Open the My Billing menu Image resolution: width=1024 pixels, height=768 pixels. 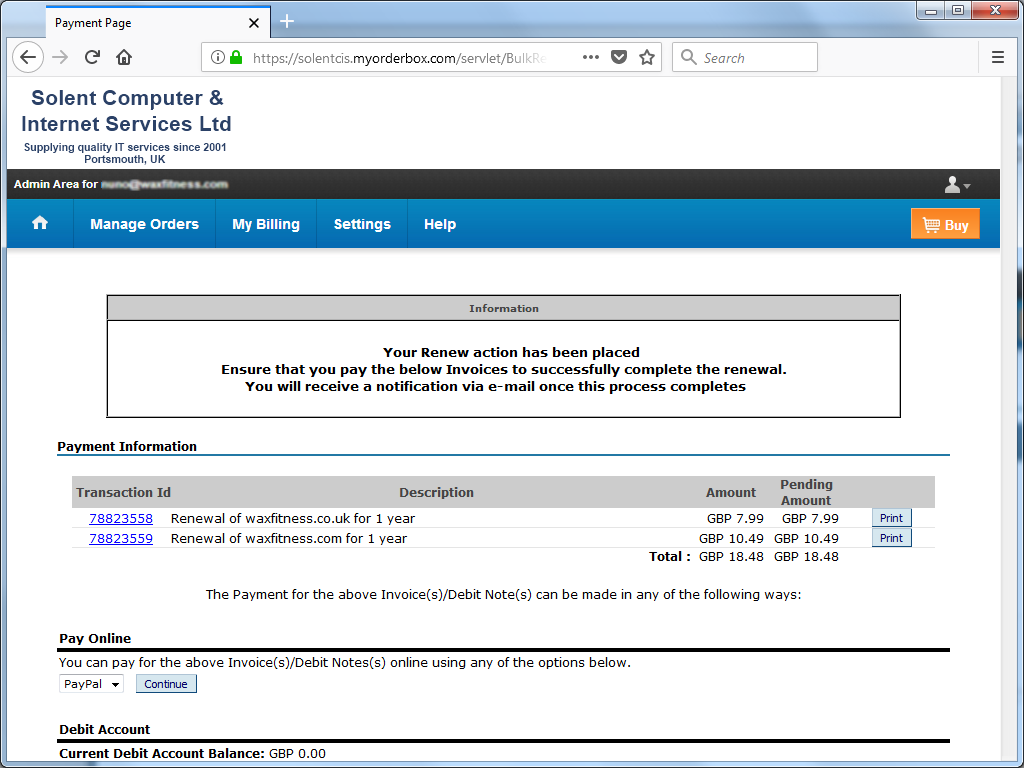(x=266, y=224)
